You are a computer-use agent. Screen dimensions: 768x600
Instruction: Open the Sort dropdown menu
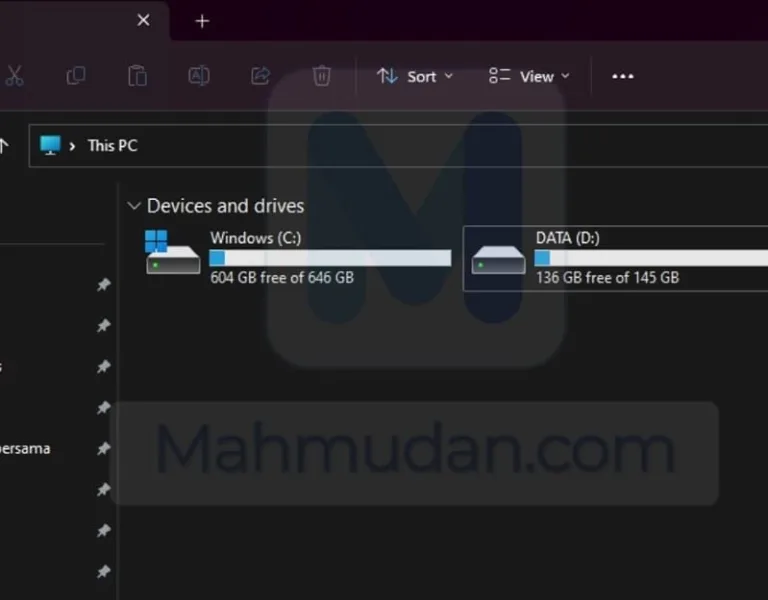pyautogui.click(x=415, y=76)
